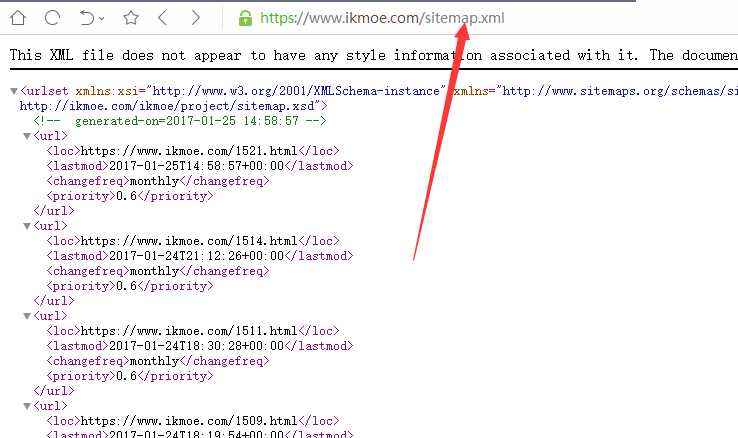The width and height of the screenshot is (738, 438).
Task: Click loc text https://www.ikmoe.com/1511.html
Action: (189, 331)
